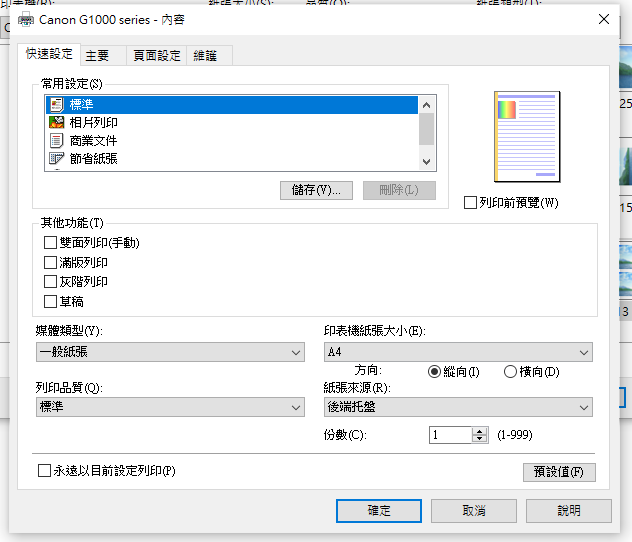Select the 快速設定 tab

[x=49, y=54]
